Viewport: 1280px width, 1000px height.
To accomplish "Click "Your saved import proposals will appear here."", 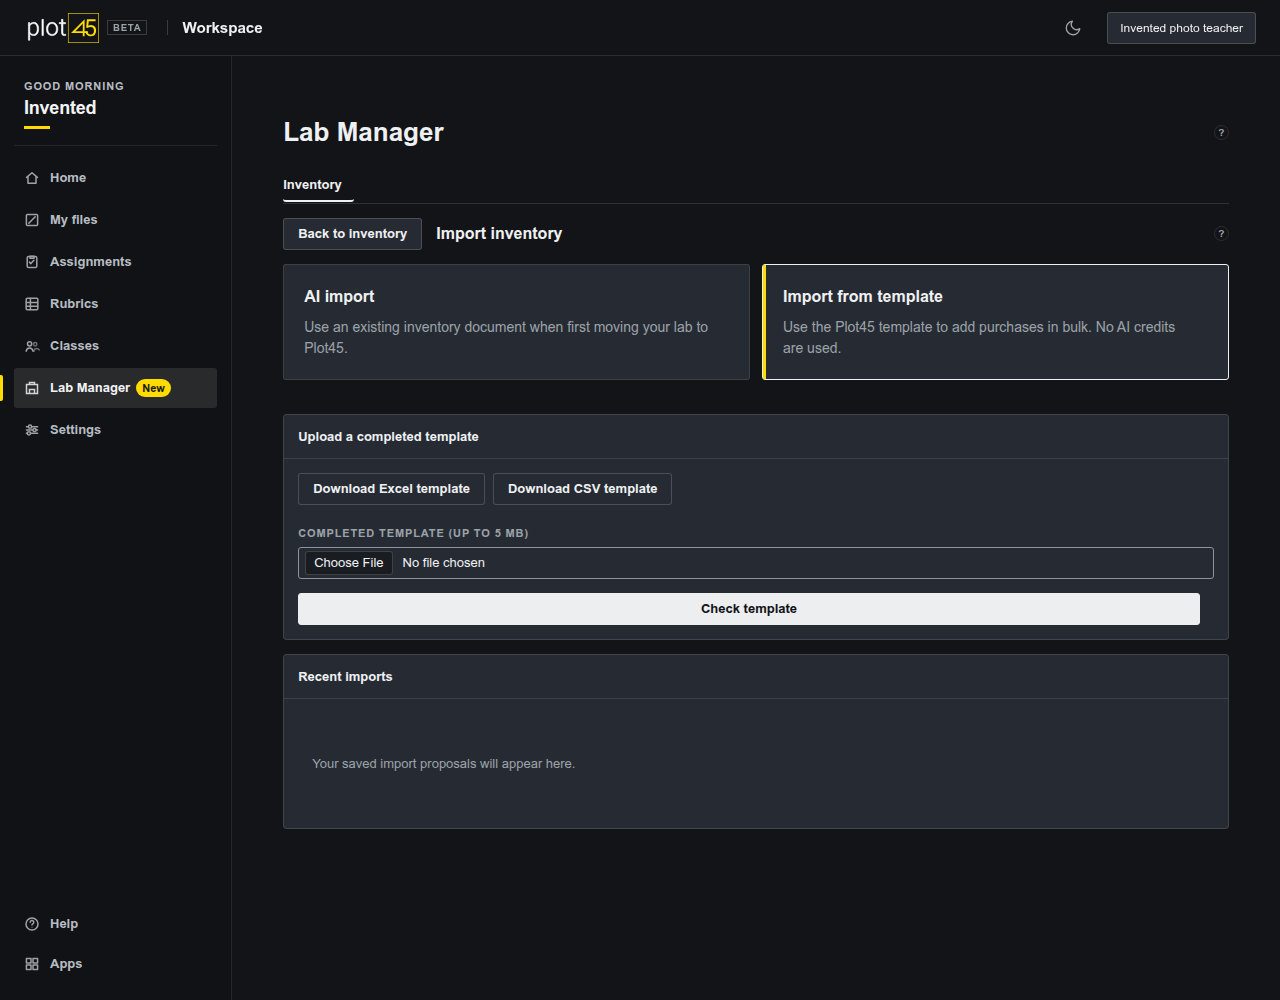I will (443, 764).
